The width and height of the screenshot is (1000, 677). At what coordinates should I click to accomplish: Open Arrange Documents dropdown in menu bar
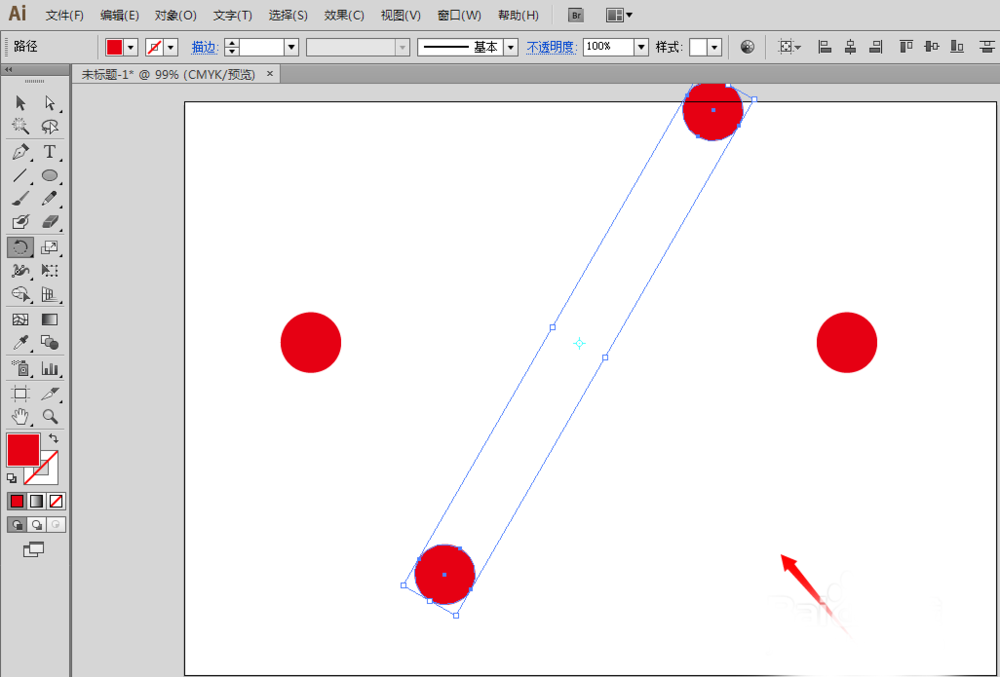click(x=619, y=15)
